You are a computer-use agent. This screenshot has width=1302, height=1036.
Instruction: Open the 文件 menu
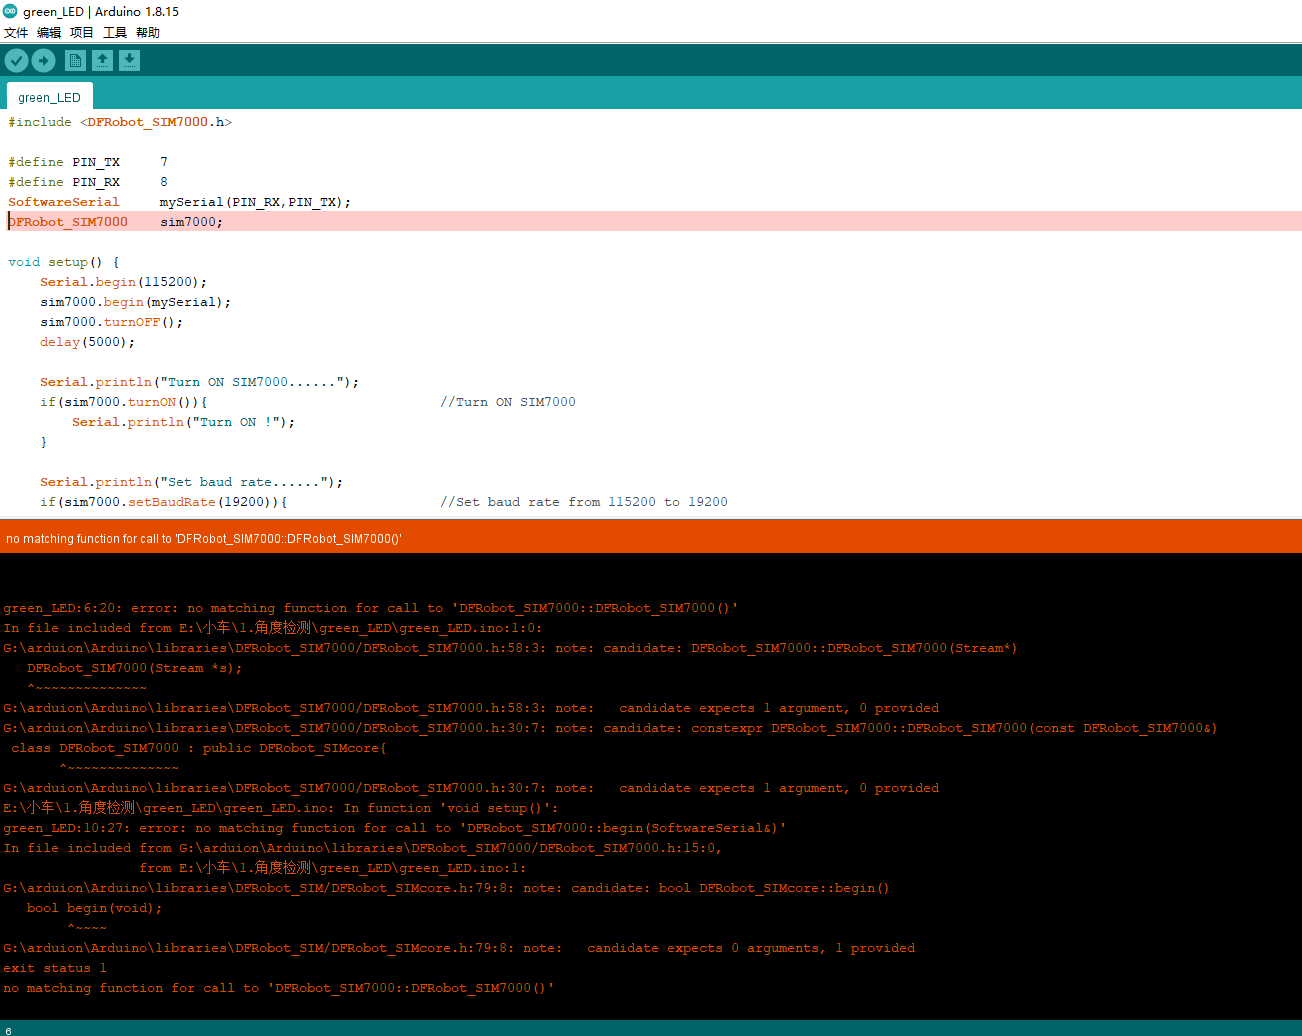(16, 33)
